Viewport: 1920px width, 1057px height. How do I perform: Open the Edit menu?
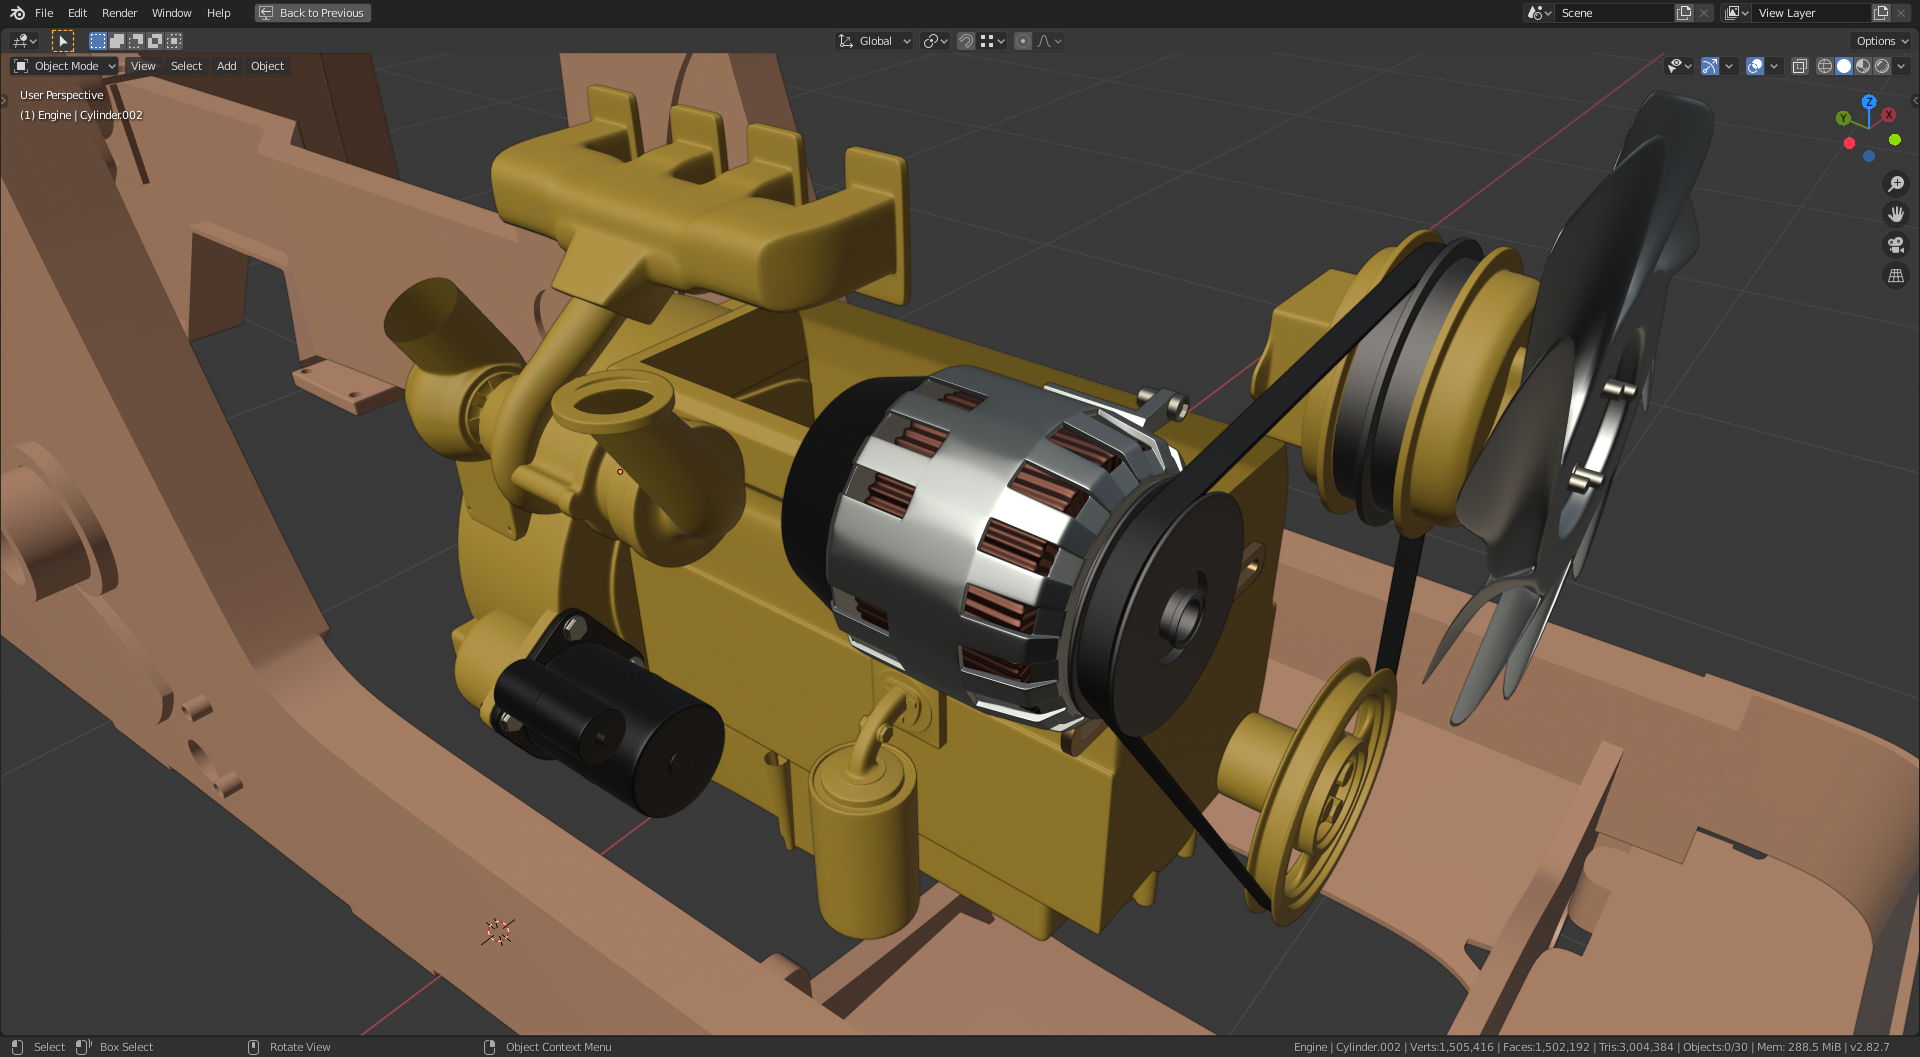click(77, 13)
